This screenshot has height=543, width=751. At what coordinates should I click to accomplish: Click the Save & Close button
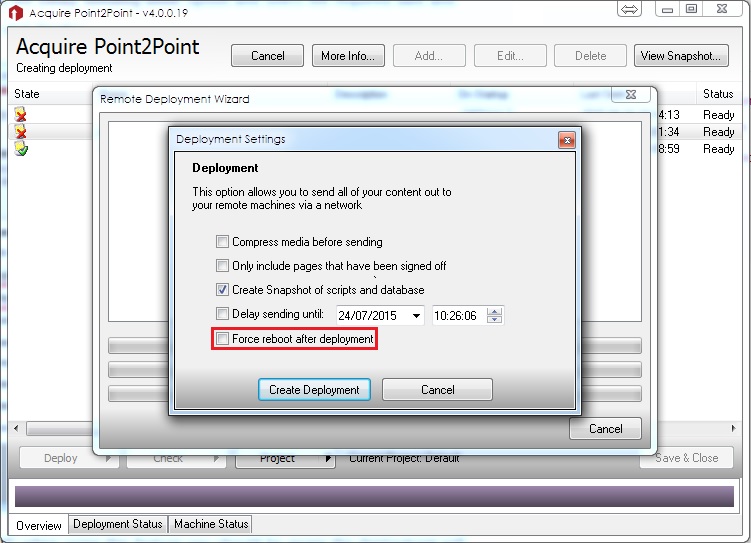[x=686, y=458]
